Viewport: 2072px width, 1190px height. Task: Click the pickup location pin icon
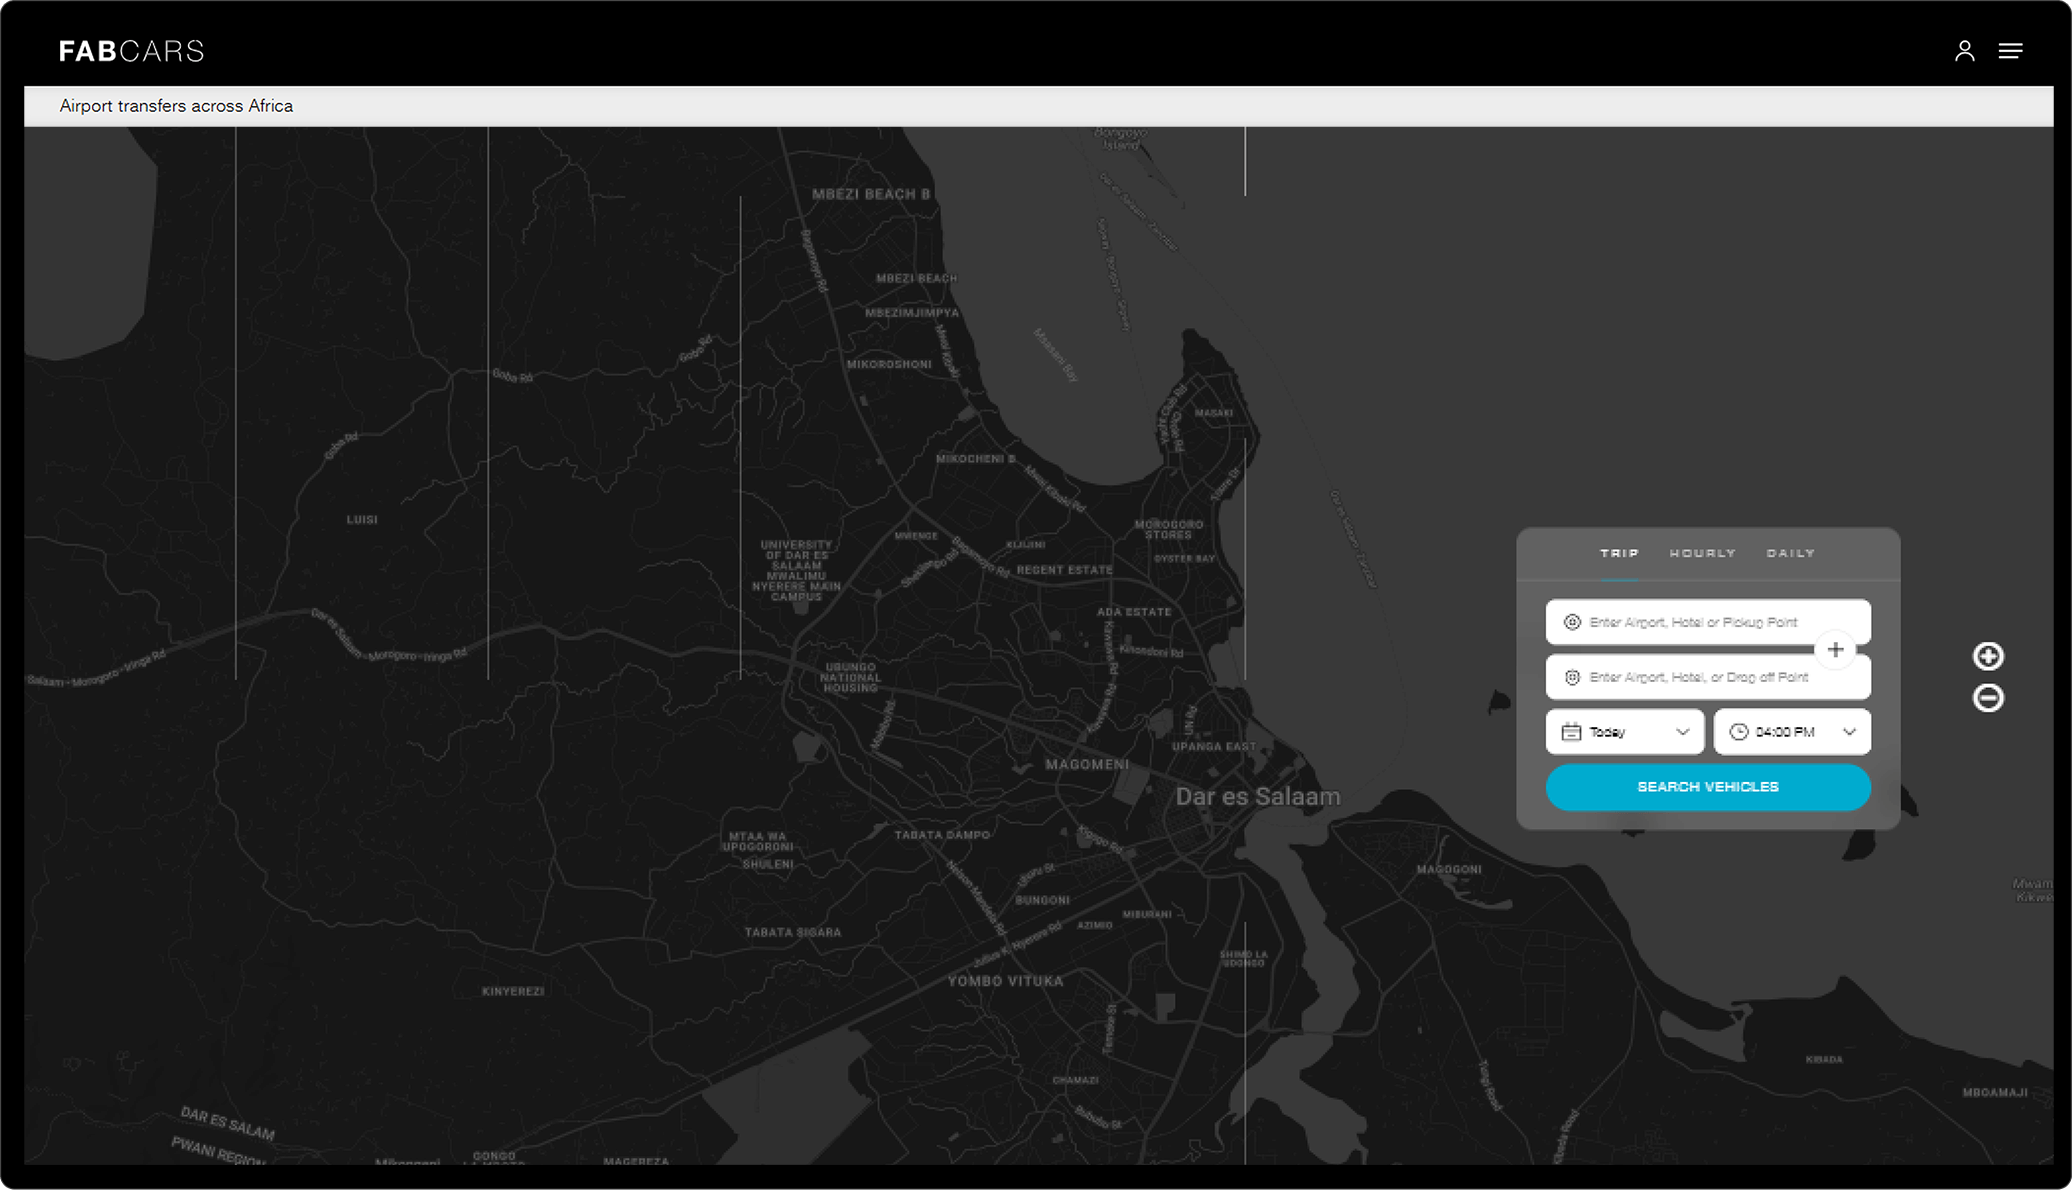click(x=1572, y=622)
